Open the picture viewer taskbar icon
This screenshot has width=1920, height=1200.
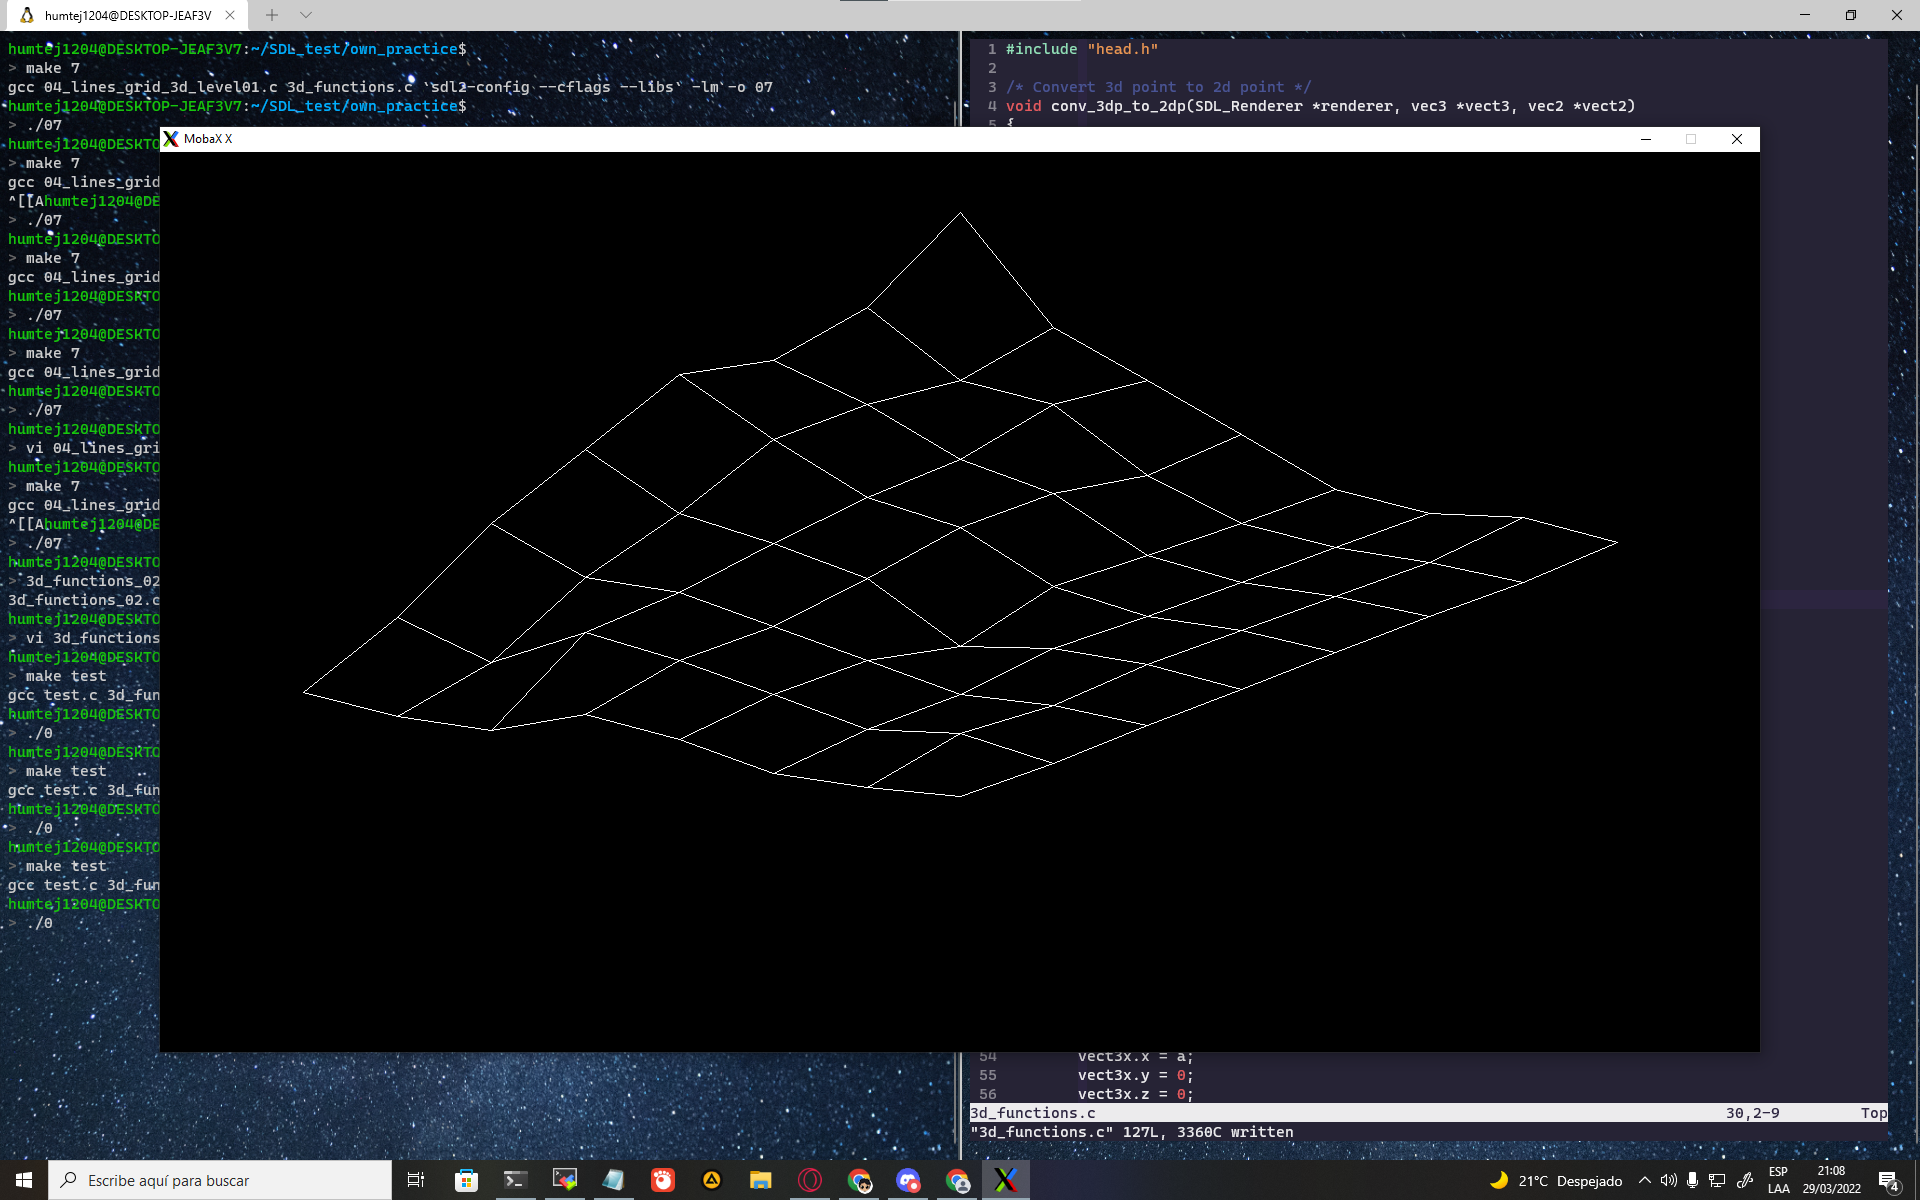click(x=565, y=1180)
